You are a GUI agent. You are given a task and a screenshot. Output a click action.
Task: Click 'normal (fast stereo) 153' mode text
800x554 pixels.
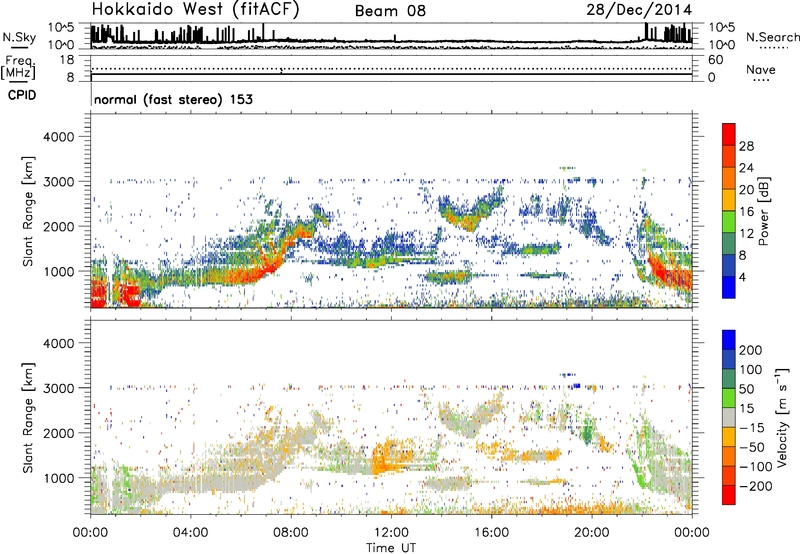coord(173,99)
